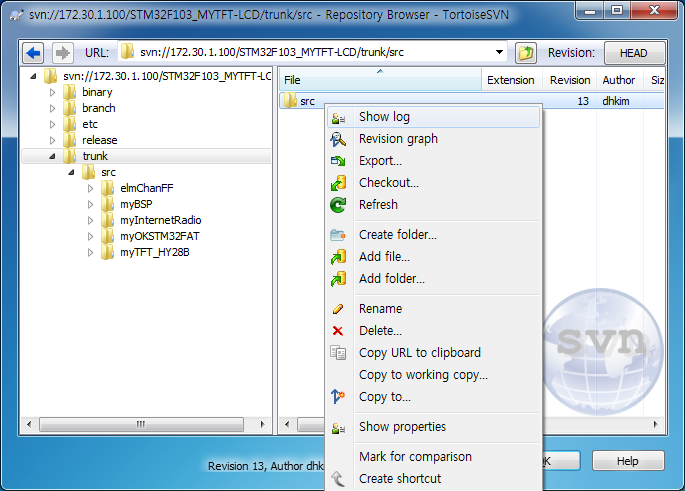Collapse the src folder node in tree

pyautogui.click(x=72, y=173)
